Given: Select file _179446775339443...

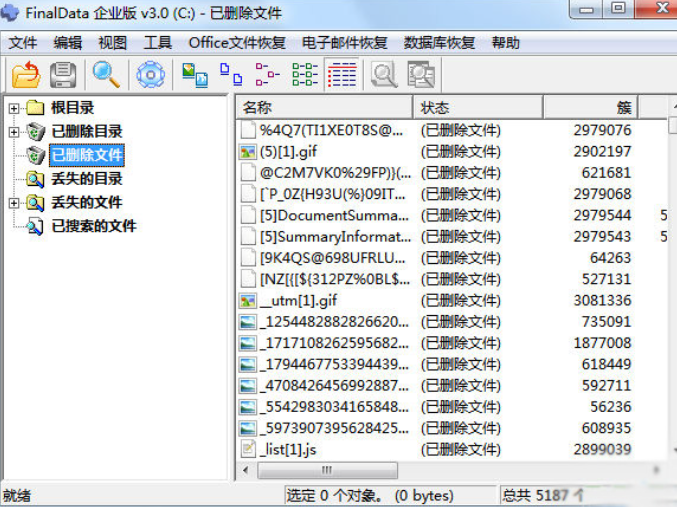Looking at the screenshot, I should click(335, 364).
